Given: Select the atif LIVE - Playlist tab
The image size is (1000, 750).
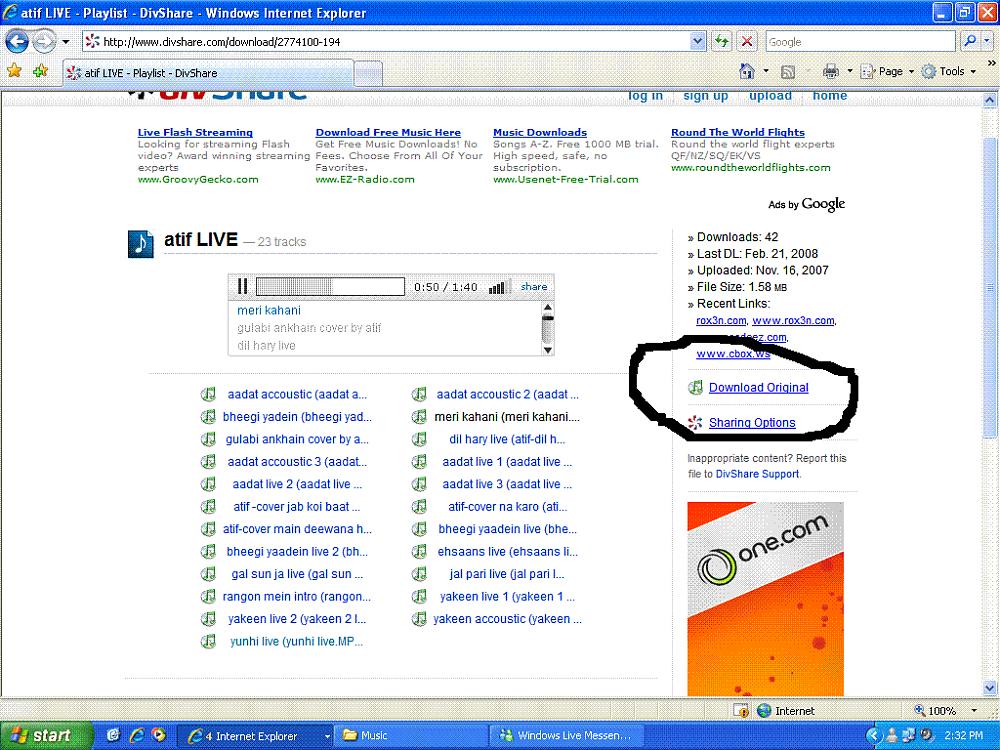Looking at the screenshot, I should [x=208, y=73].
